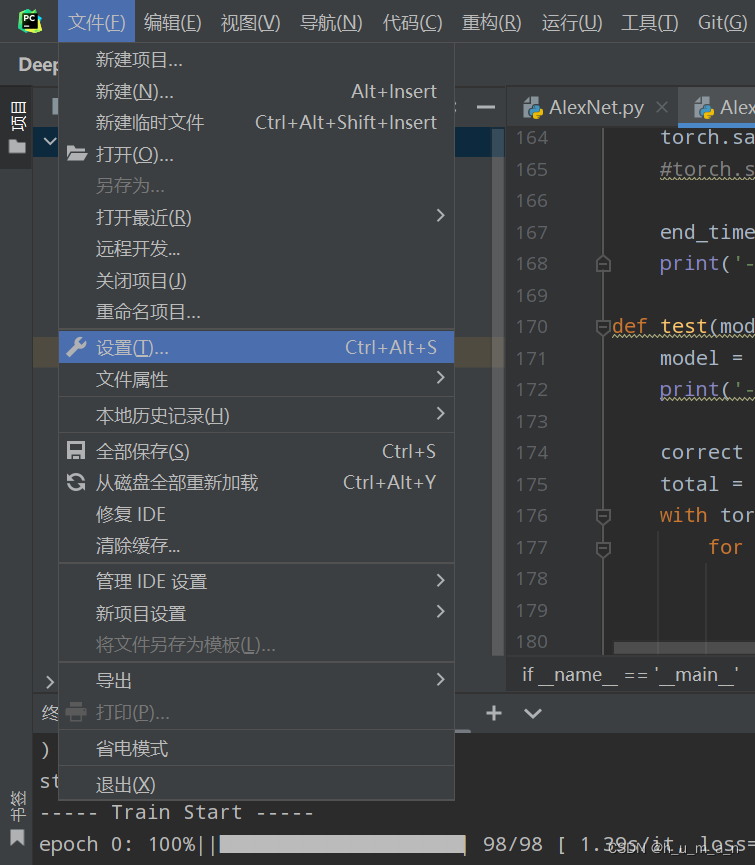Viewport: 755px width, 865px height.
Task: Expand the 新项目设置 submenu
Action: point(440,611)
